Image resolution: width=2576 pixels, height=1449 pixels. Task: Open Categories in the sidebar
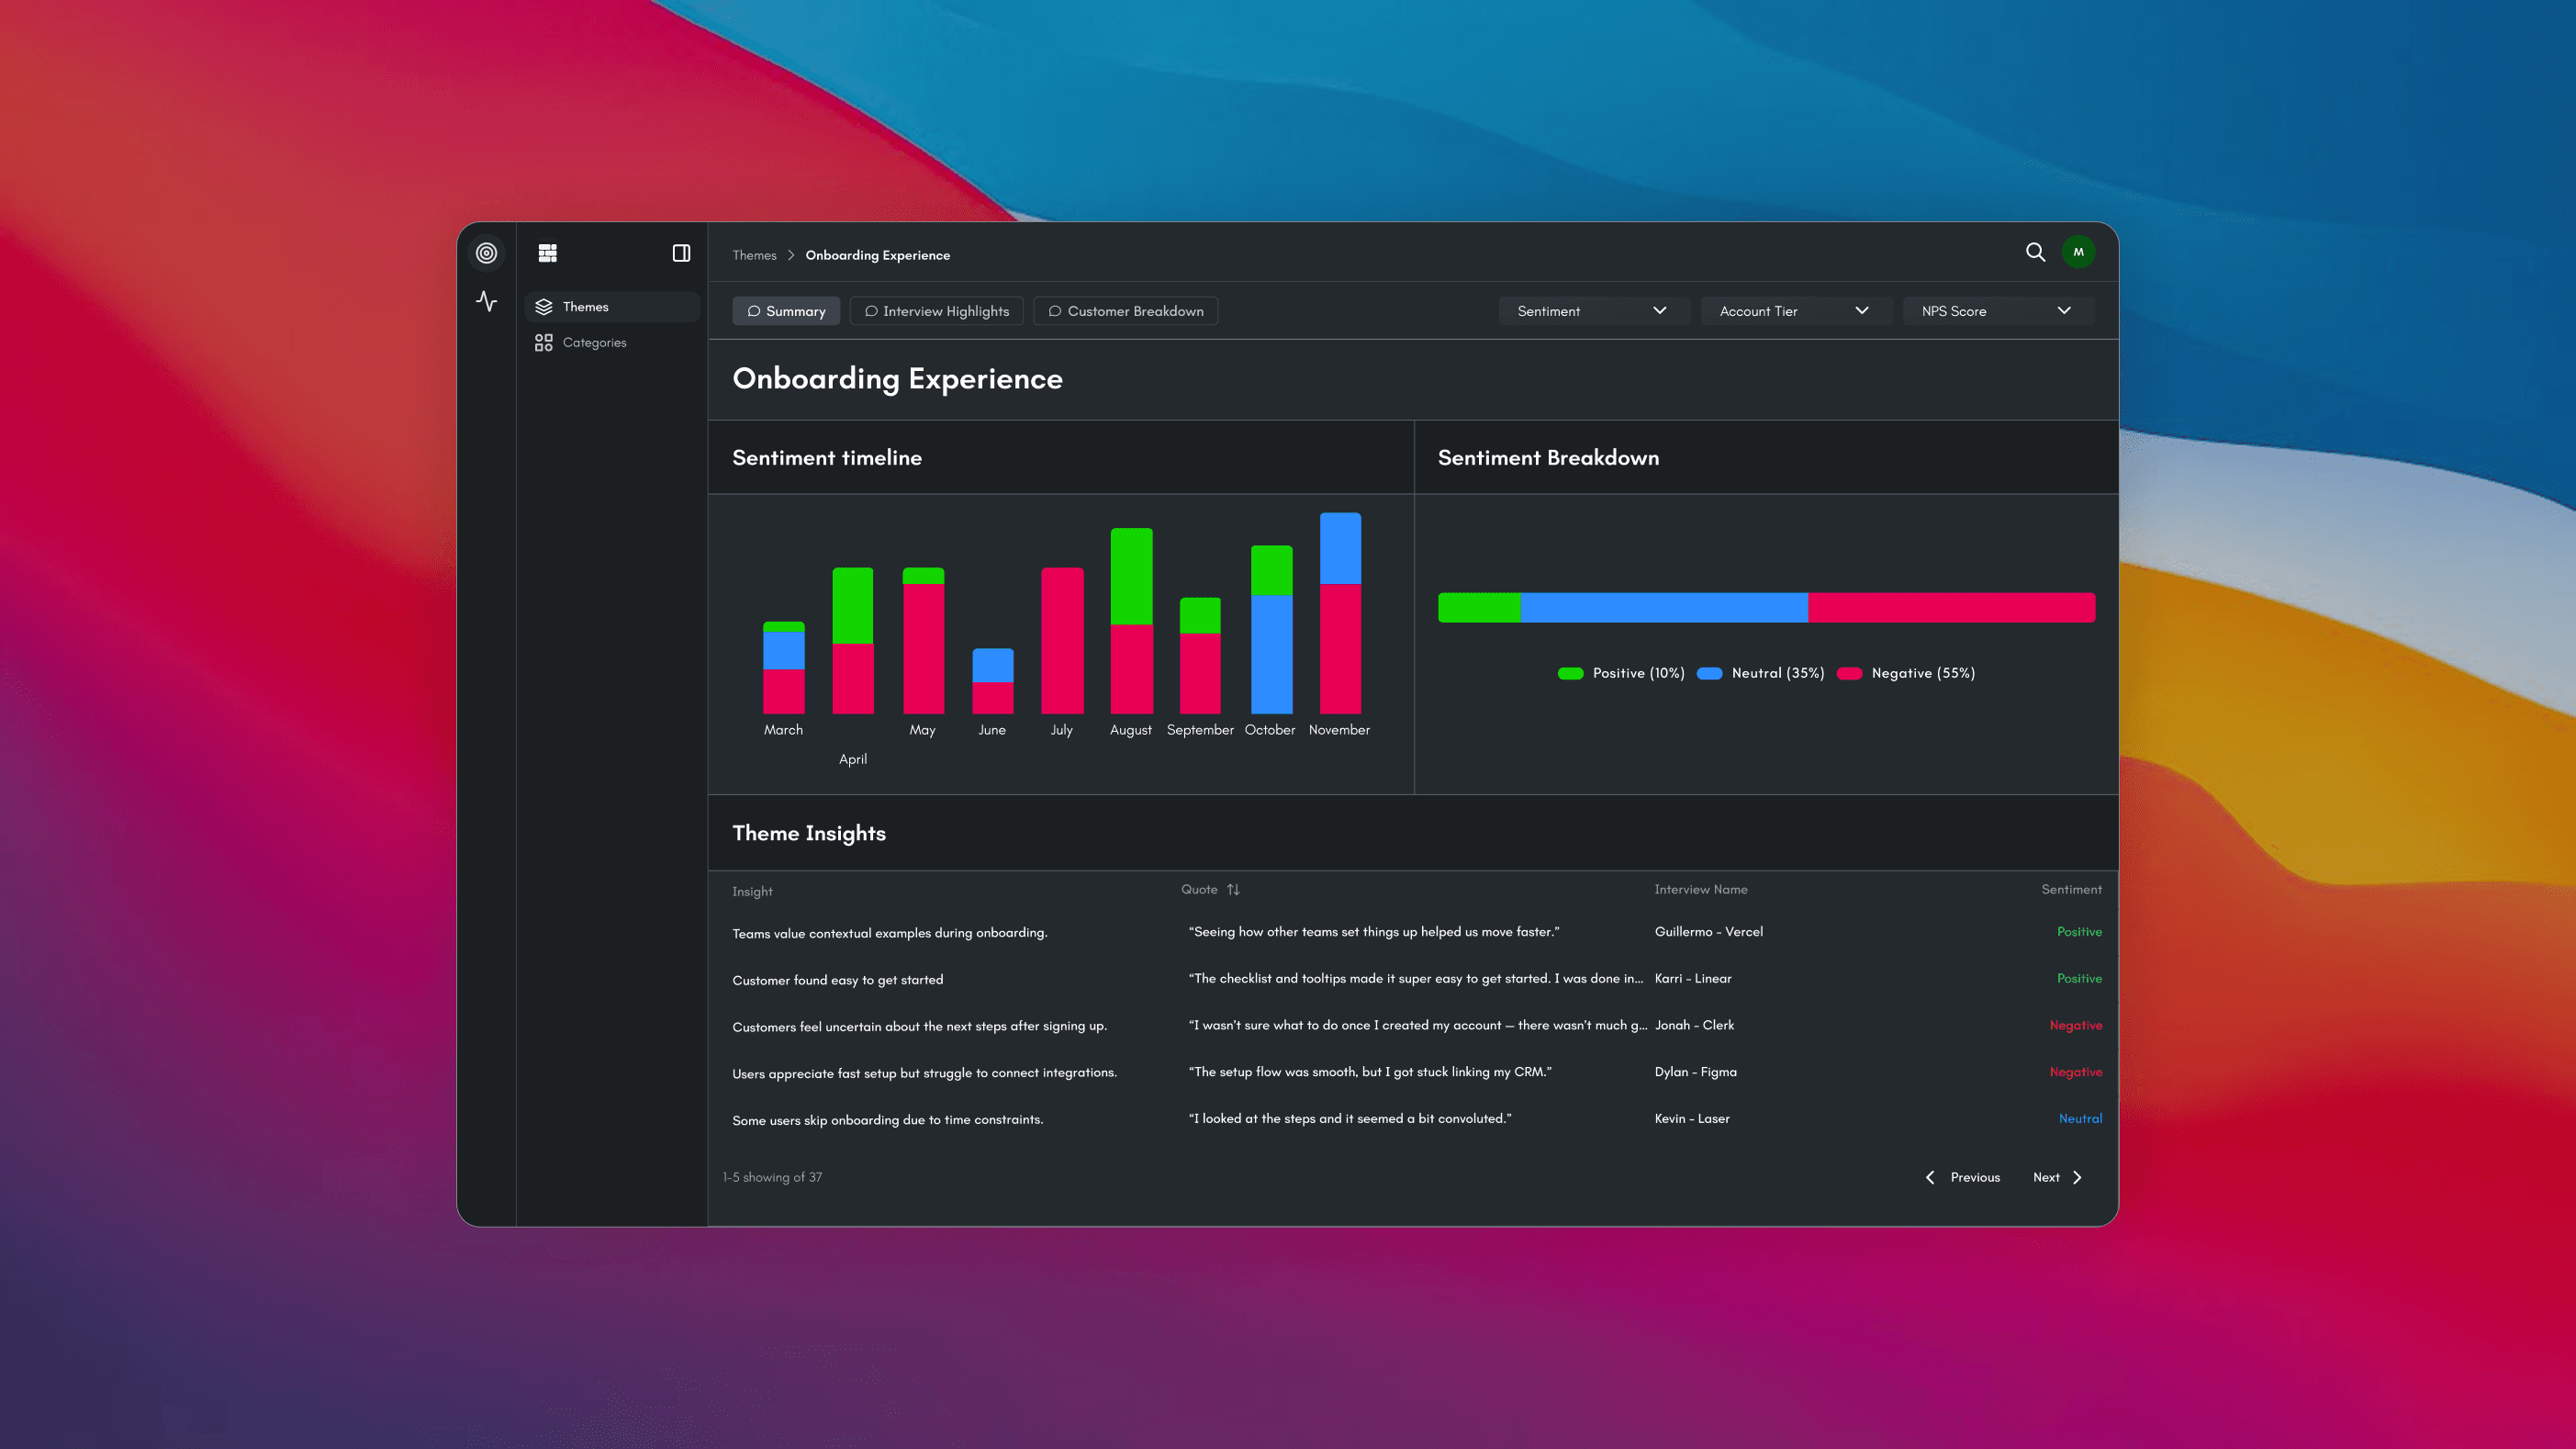pyautogui.click(x=593, y=342)
